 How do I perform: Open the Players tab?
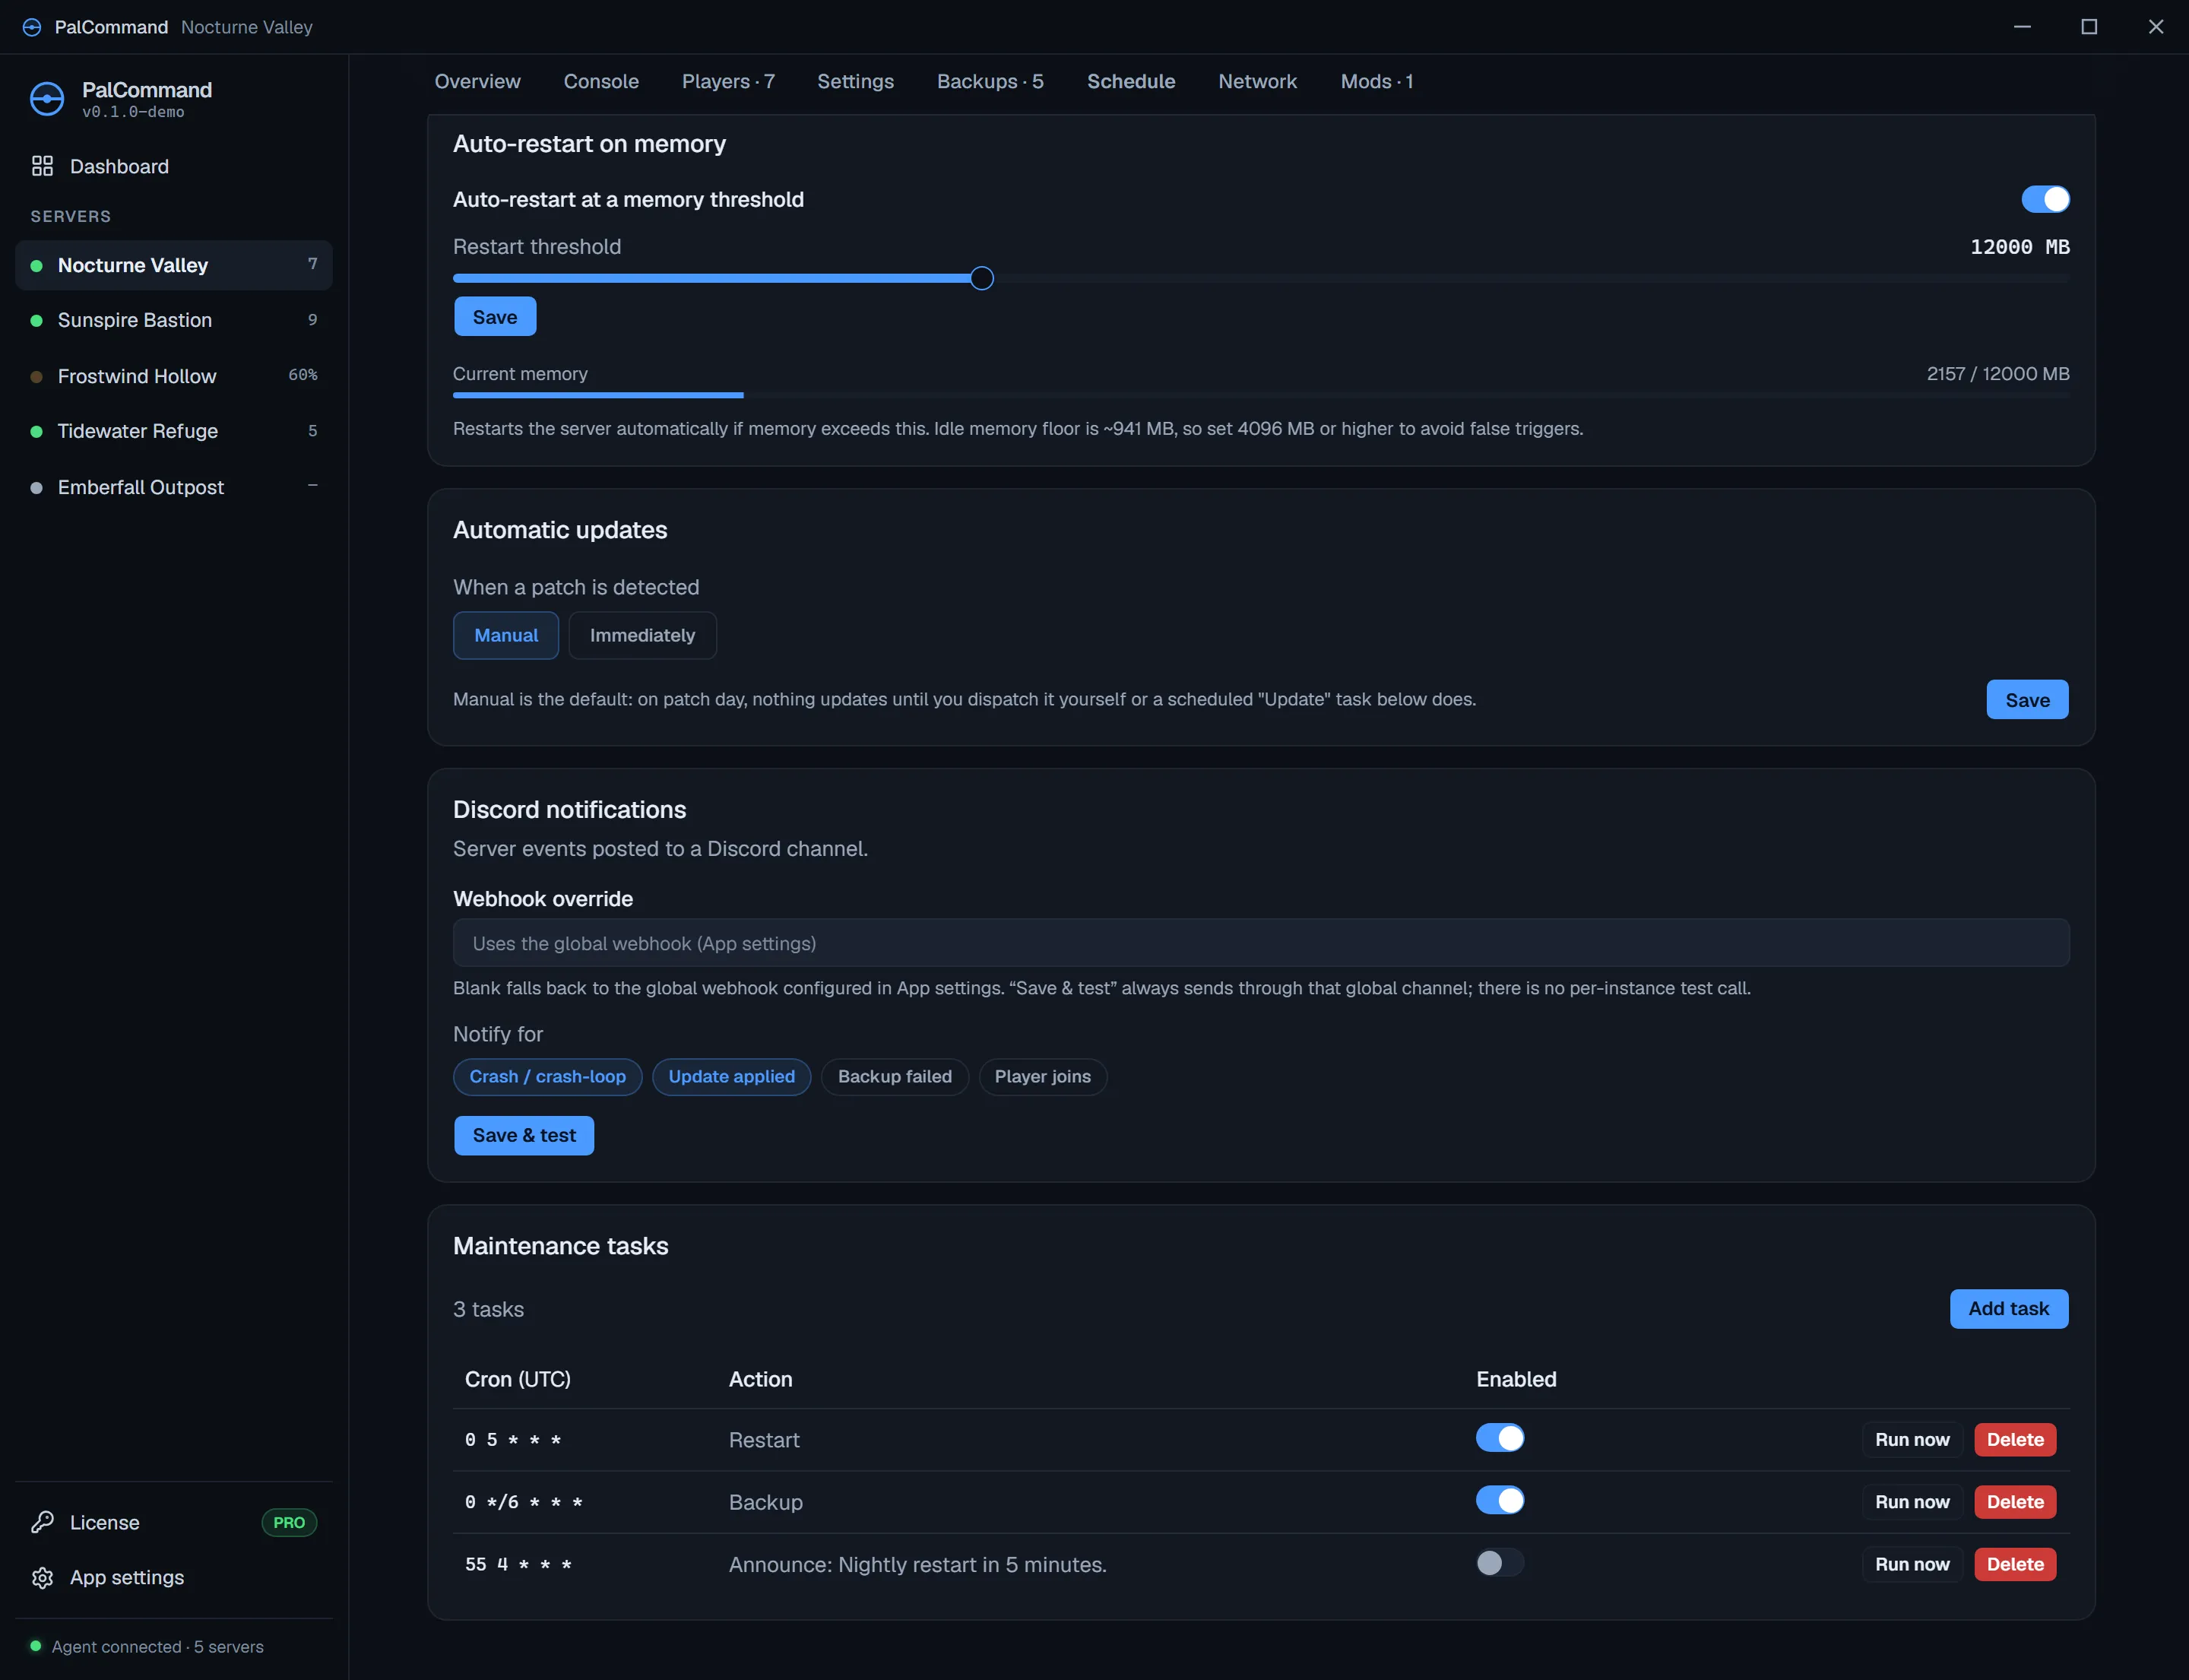(728, 81)
